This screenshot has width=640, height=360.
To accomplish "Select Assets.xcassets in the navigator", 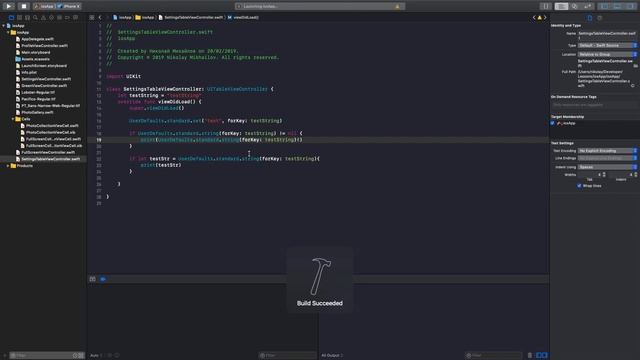I will [36, 59].
